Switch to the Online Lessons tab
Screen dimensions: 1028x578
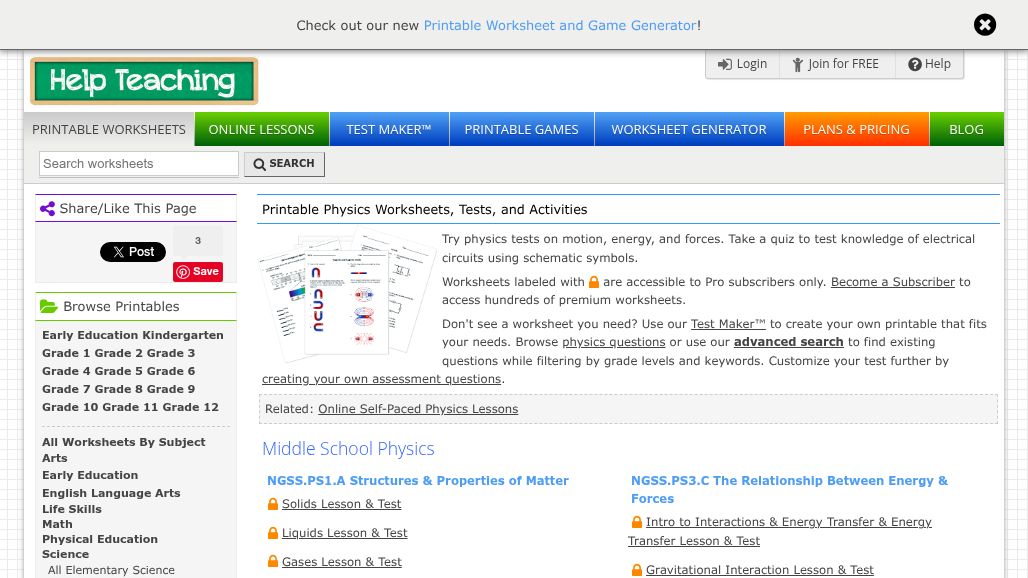point(261,129)
